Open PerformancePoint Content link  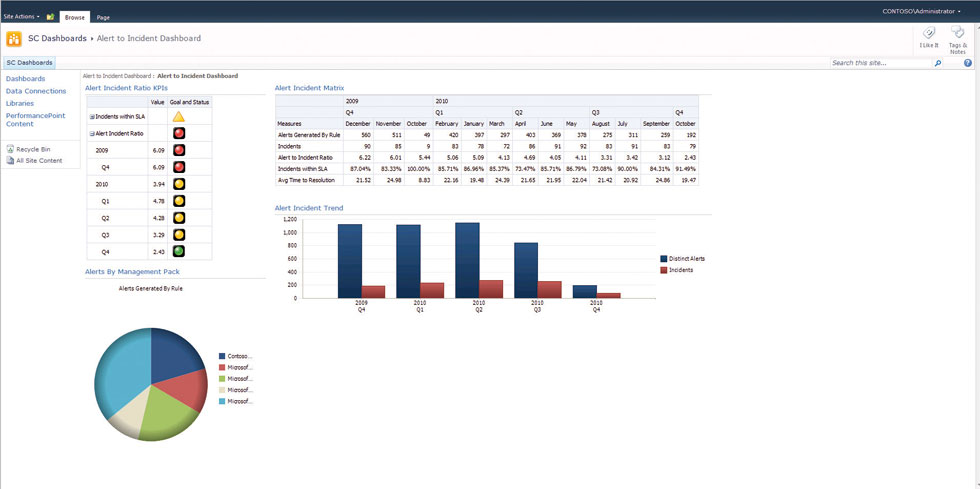pos(36,119)
